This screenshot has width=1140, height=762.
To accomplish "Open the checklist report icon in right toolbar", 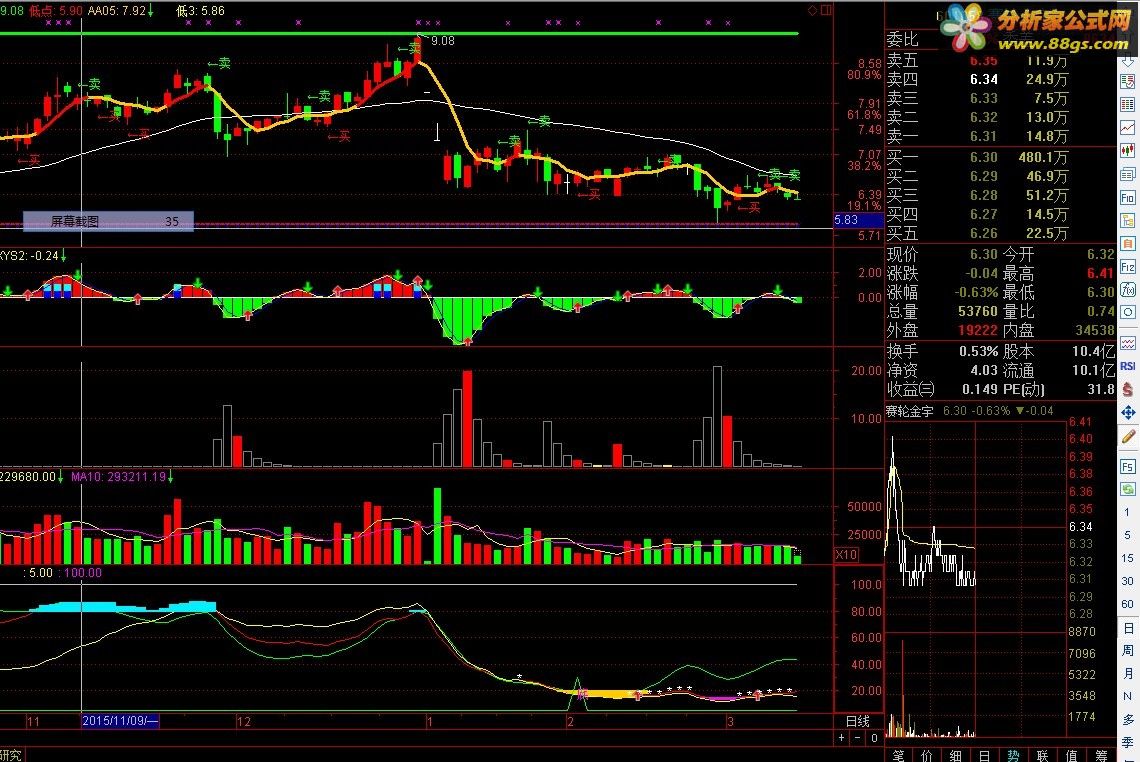I will tap(1128, 81).
